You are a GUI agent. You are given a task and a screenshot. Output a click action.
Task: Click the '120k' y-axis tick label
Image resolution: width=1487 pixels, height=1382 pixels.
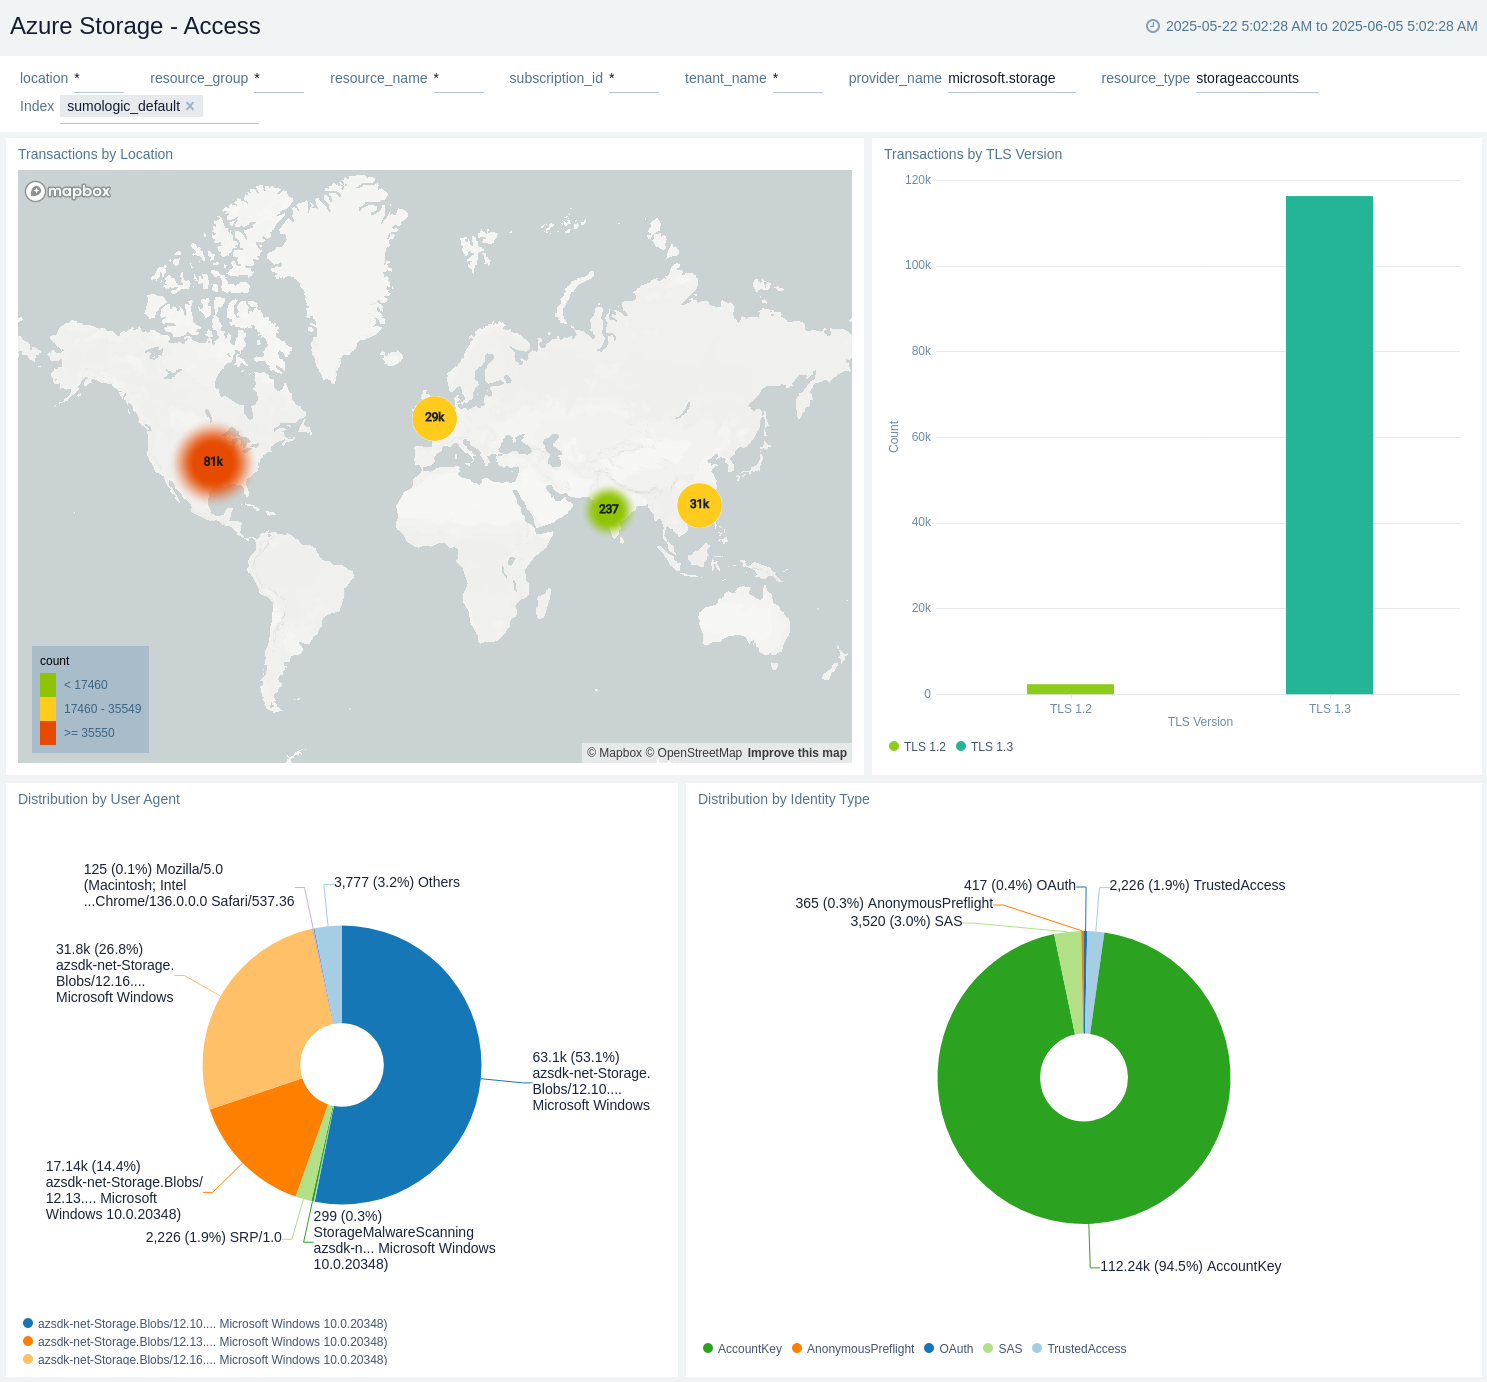(x=918, y=180)
